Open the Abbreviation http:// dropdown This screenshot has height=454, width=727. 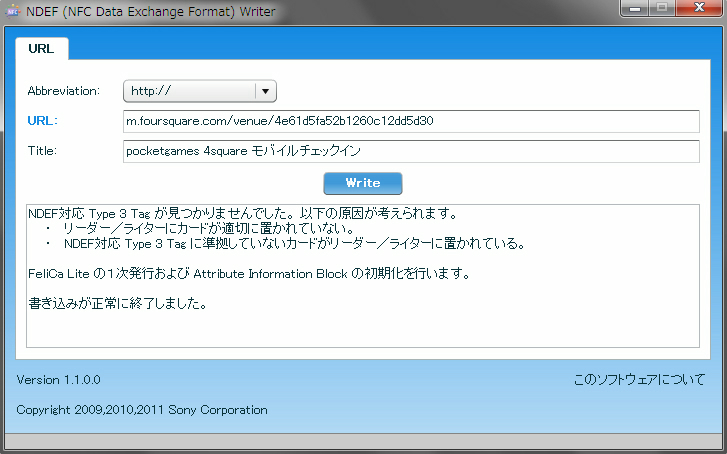click(200, 91)
